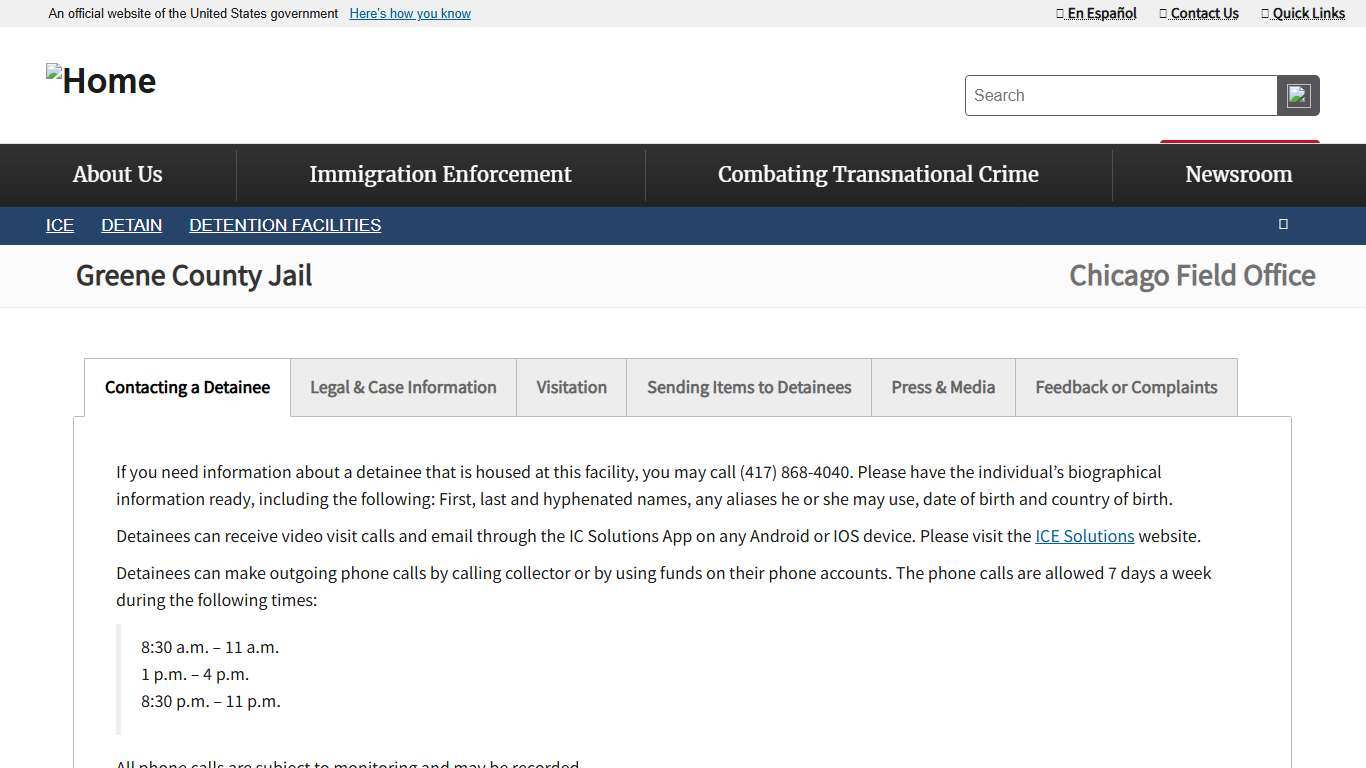This screenshot has width=1366, height=768.
Task: Open the Immigration Enforcement menu
Action: point(440,174)
